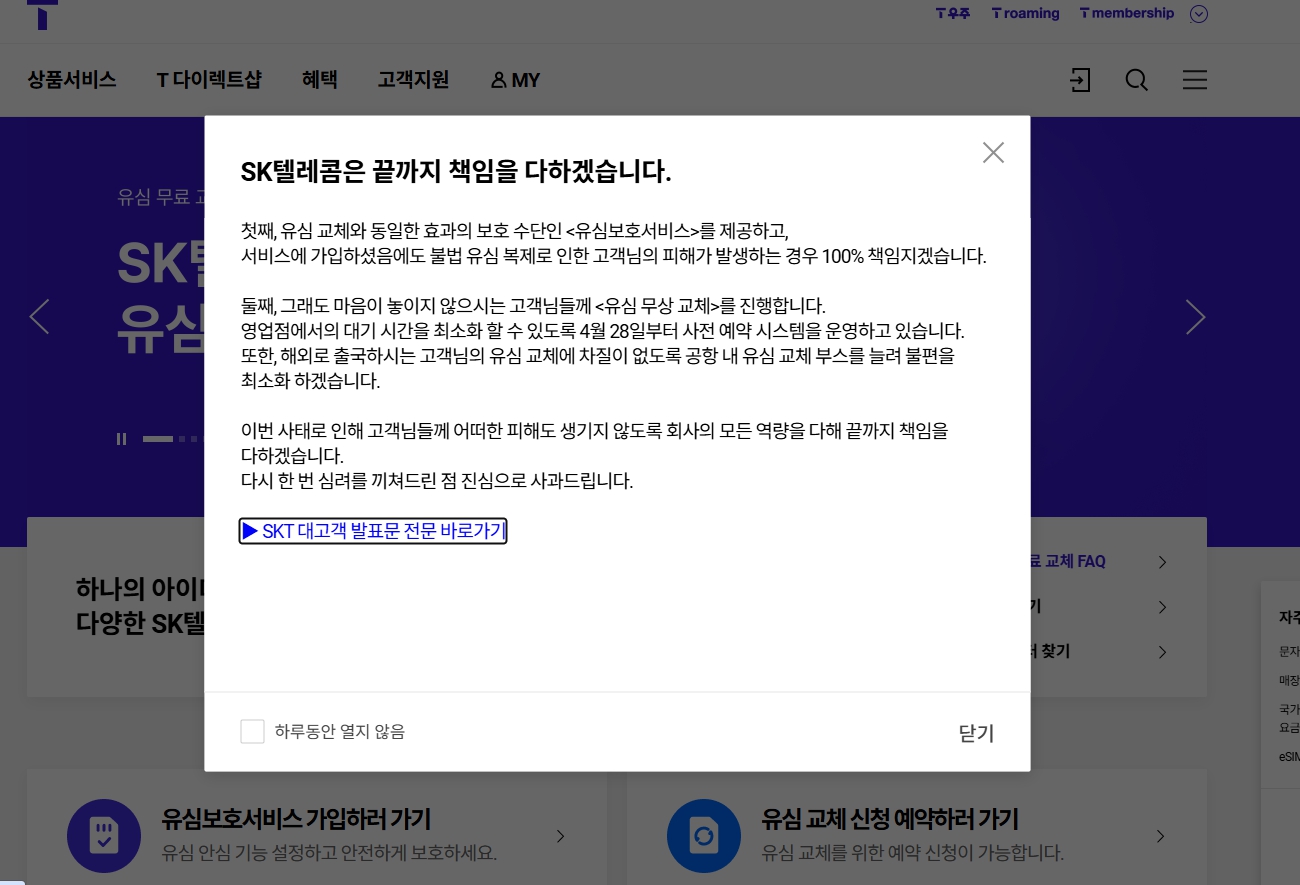Go to previous banner slide arrow

[x=39, y=317]
